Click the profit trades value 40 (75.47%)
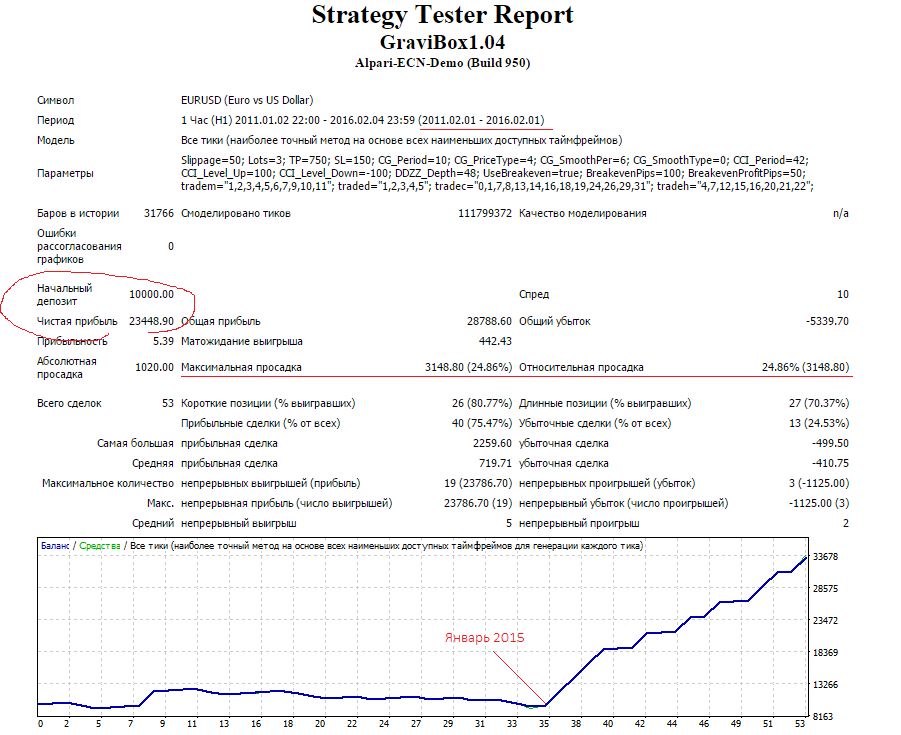 (482, 424)
